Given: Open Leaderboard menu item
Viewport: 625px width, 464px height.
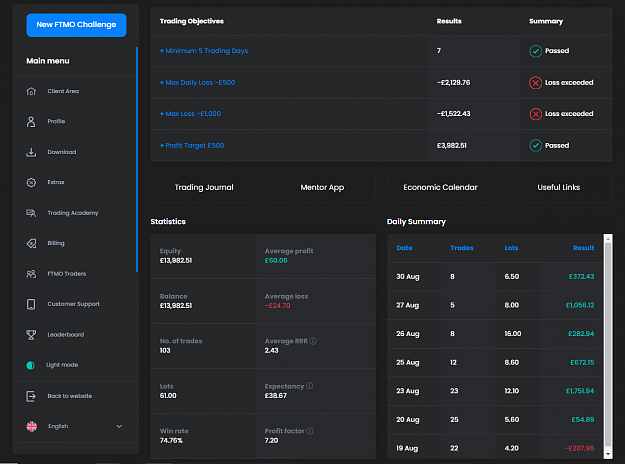Looking at the screenshot, I should (65, 335).
